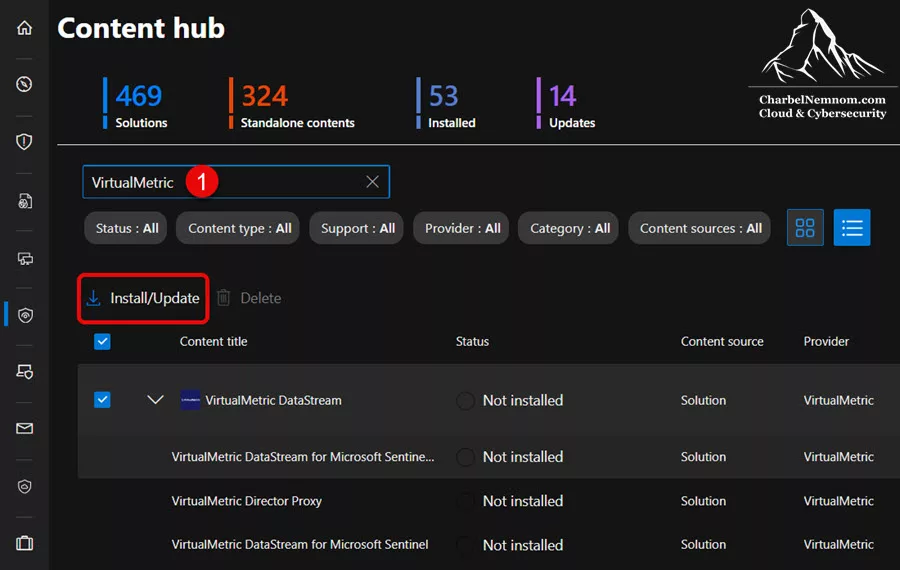Show the 14 Updates counter
The image size is (900, 570).
(x=567, y=104)
